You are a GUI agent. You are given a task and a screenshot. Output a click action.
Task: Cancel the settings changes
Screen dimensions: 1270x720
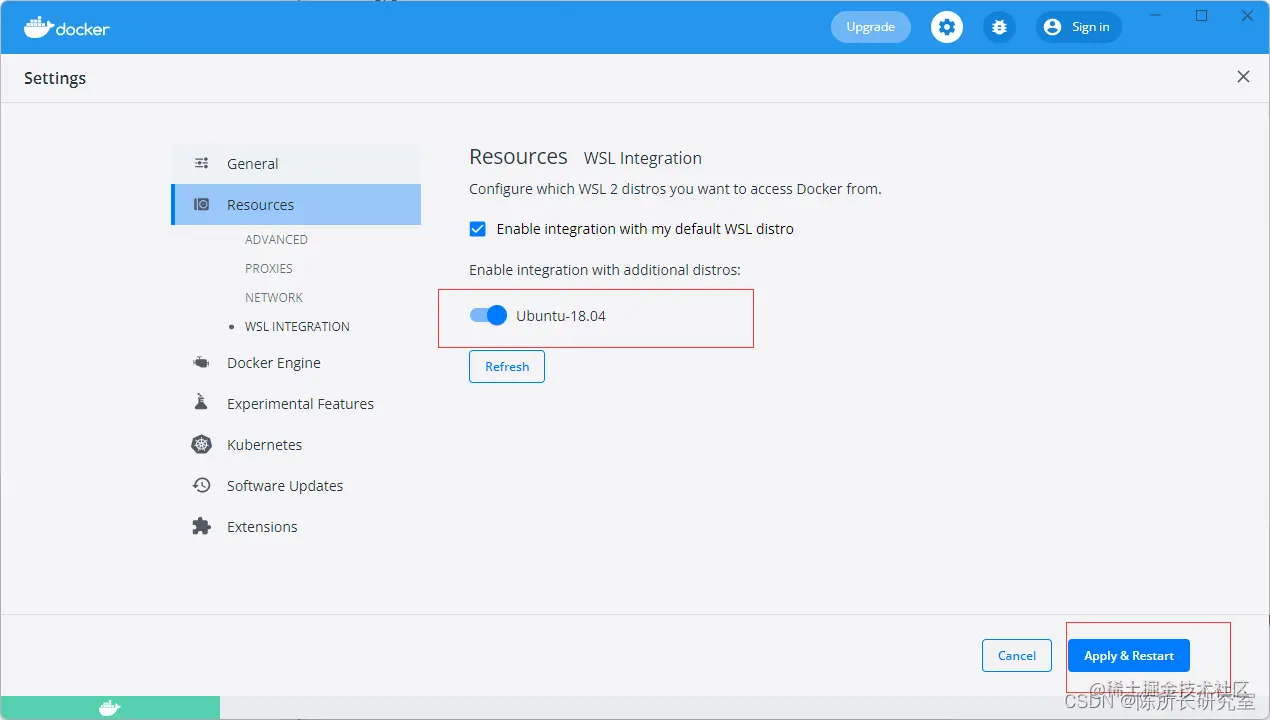[x=1017, y=655]
